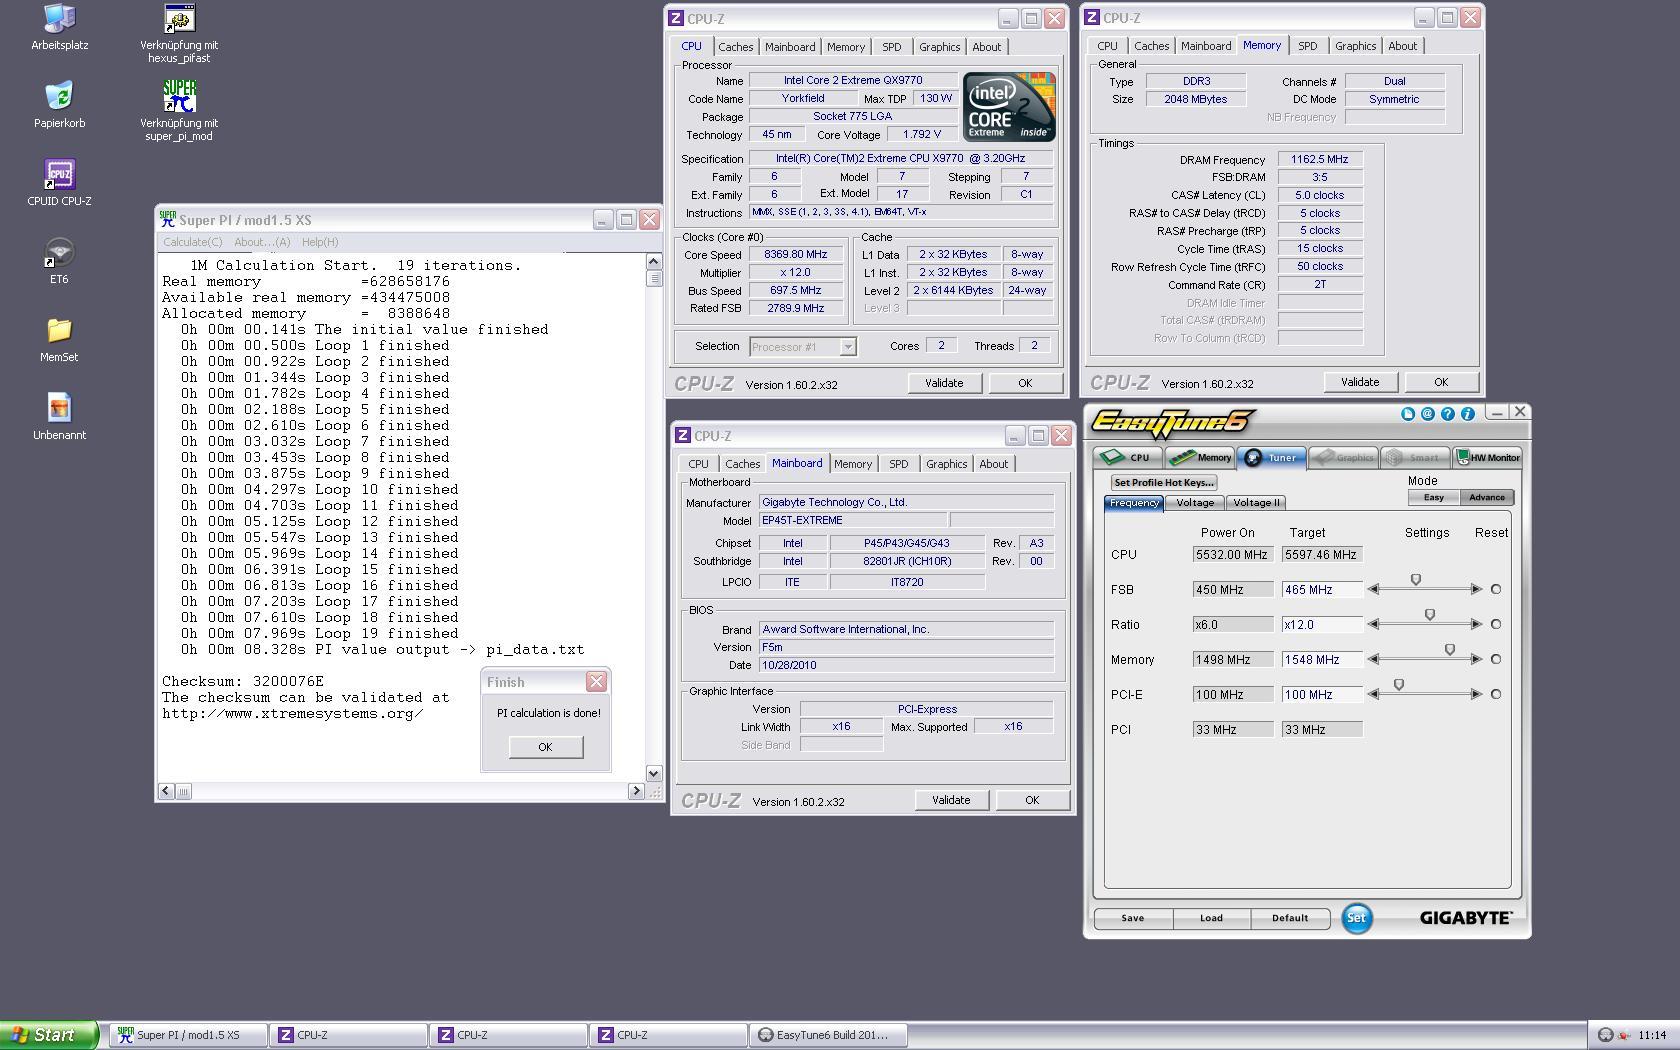Viewport: 1680px width, 1050px height.
Task: Increase Ratio with right arrow
Action: point(1476,624)
